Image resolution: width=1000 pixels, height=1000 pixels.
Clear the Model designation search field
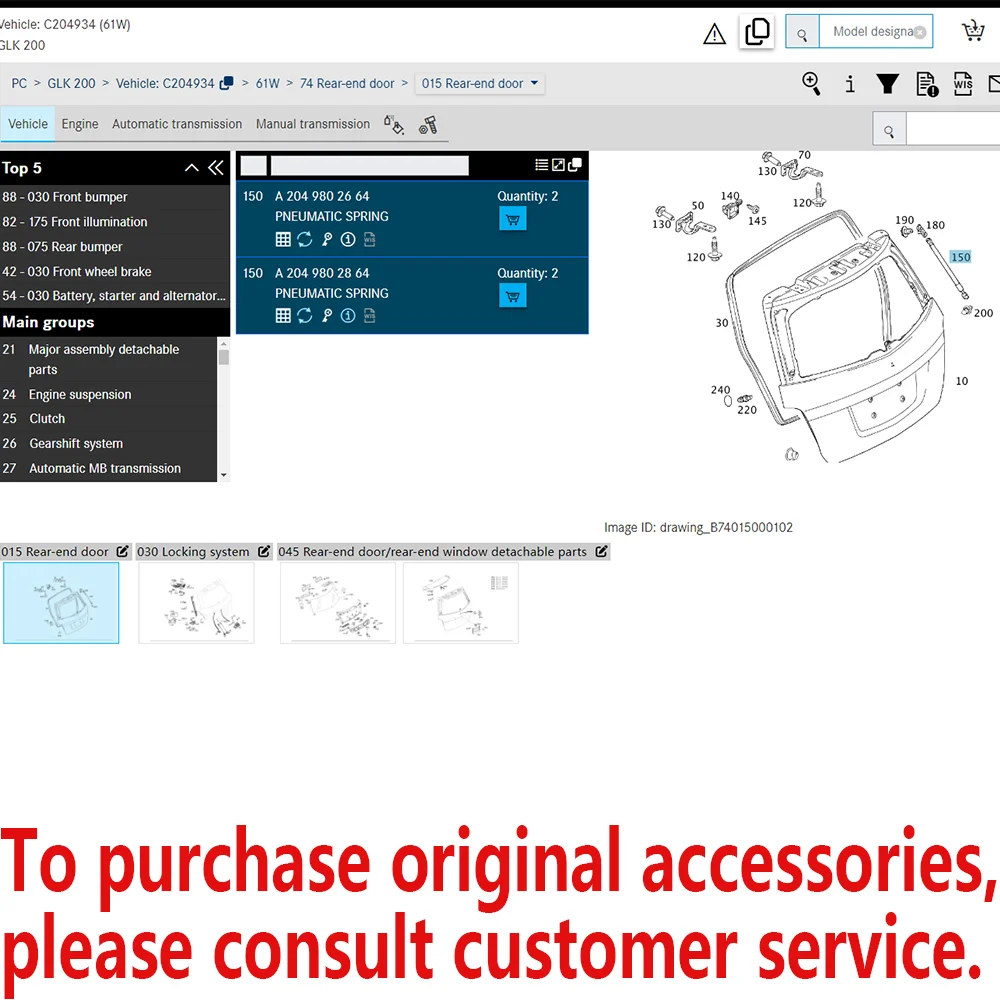tap(920, 33)
